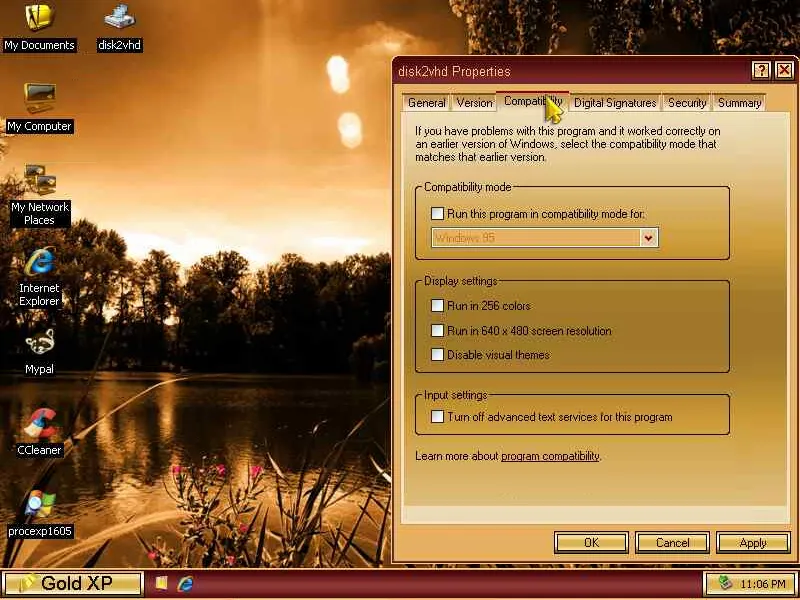Screen dimensions: 800x600
Task: Click the help question mark button
Action: [761, 70]
